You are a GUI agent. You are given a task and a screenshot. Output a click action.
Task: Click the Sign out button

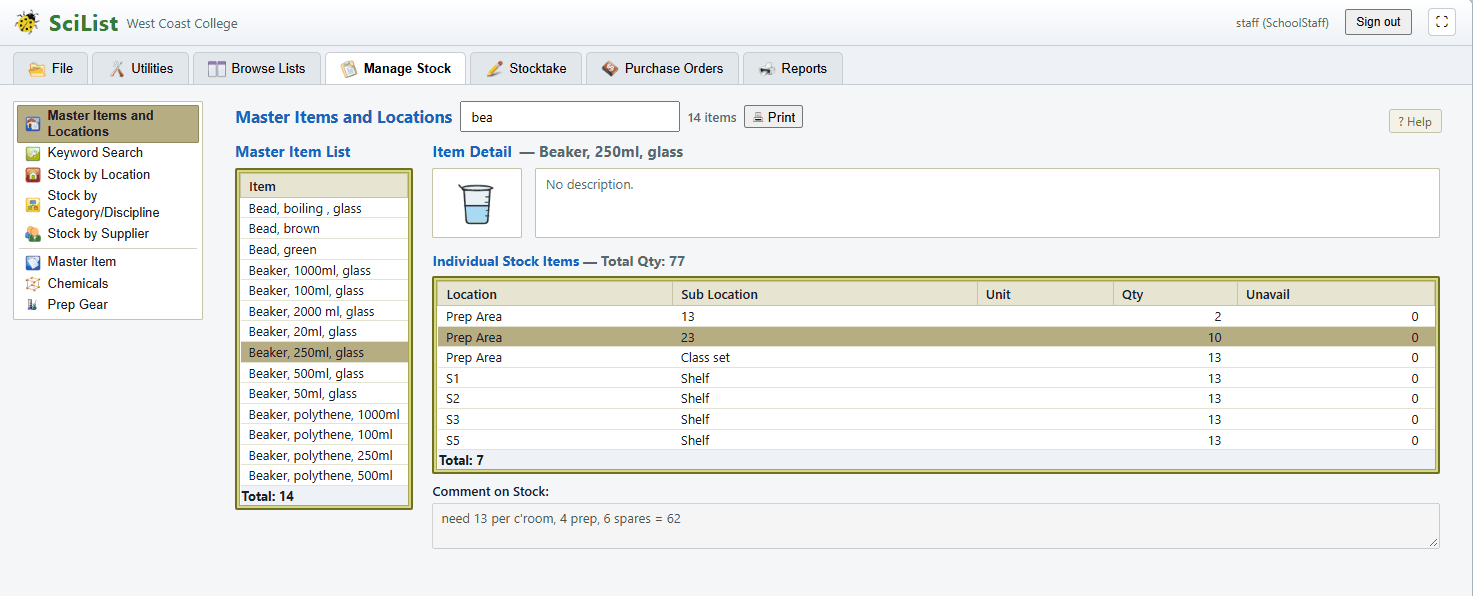[1378, 22]
